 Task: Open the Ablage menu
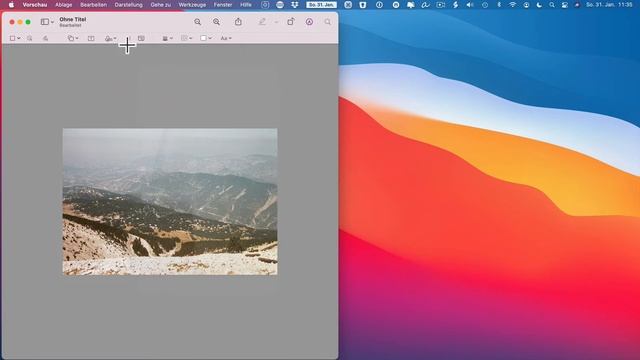coord(64,5)
